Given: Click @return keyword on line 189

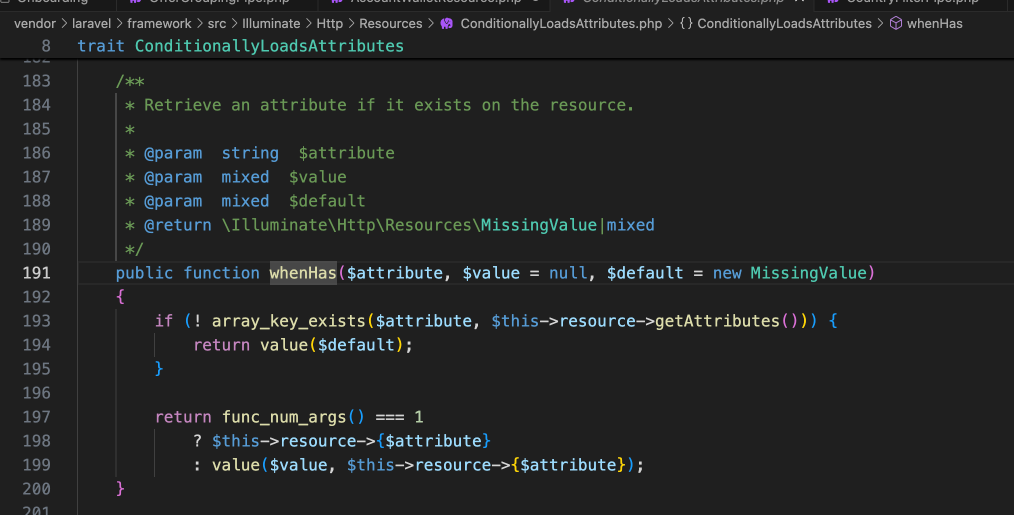Looking at the screenshot, I should coord(178,225).
